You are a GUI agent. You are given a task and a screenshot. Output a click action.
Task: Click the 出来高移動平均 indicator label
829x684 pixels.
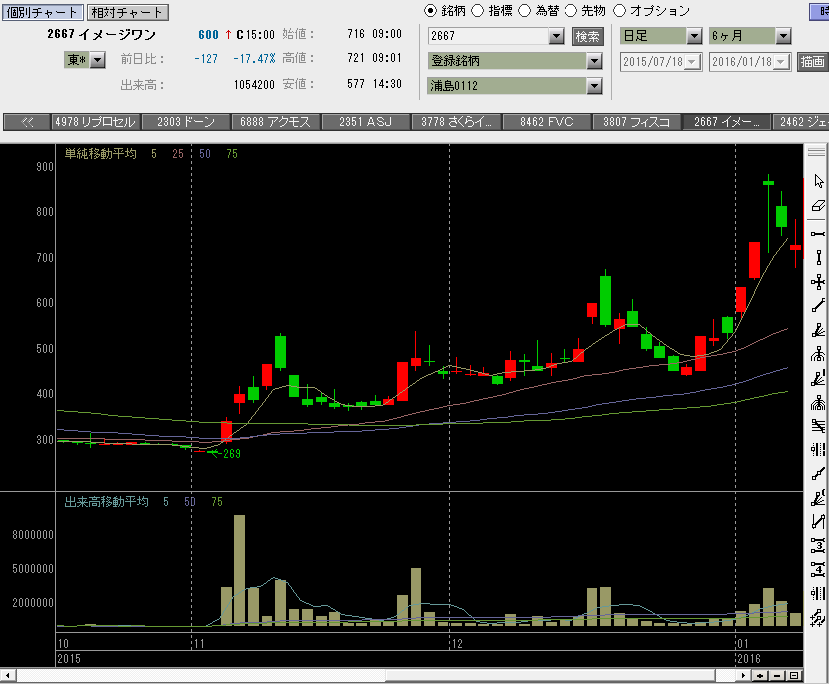tap(106, 502)
